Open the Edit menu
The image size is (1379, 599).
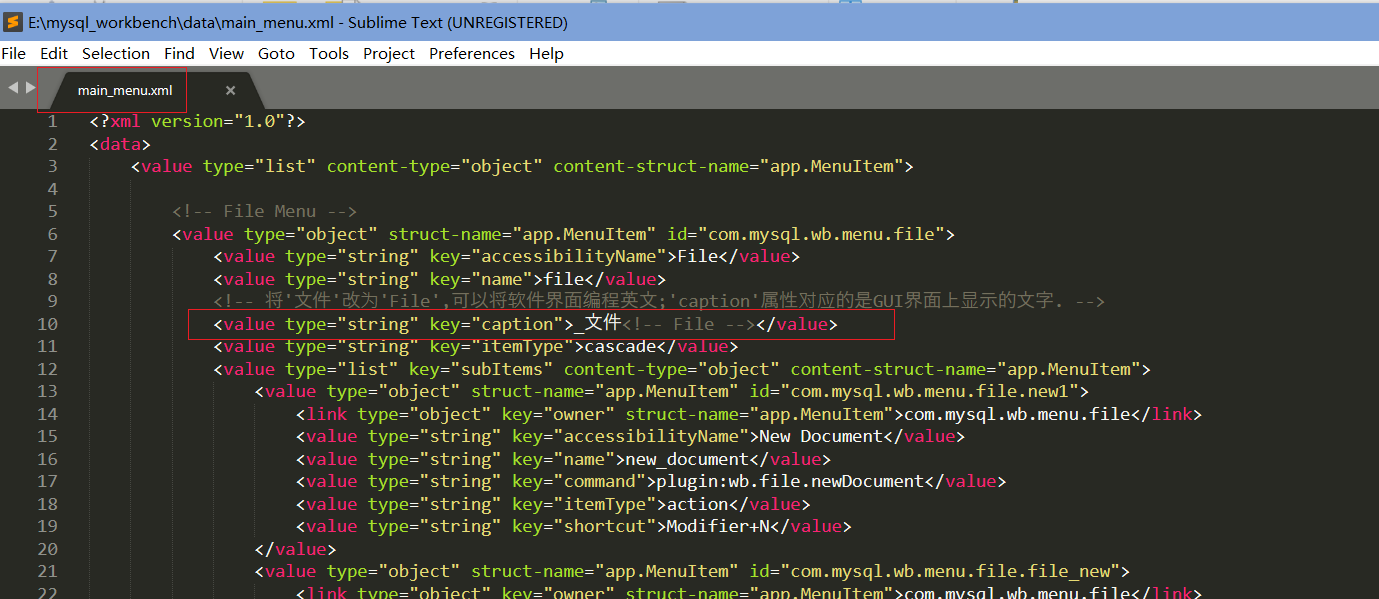point(53,53)
